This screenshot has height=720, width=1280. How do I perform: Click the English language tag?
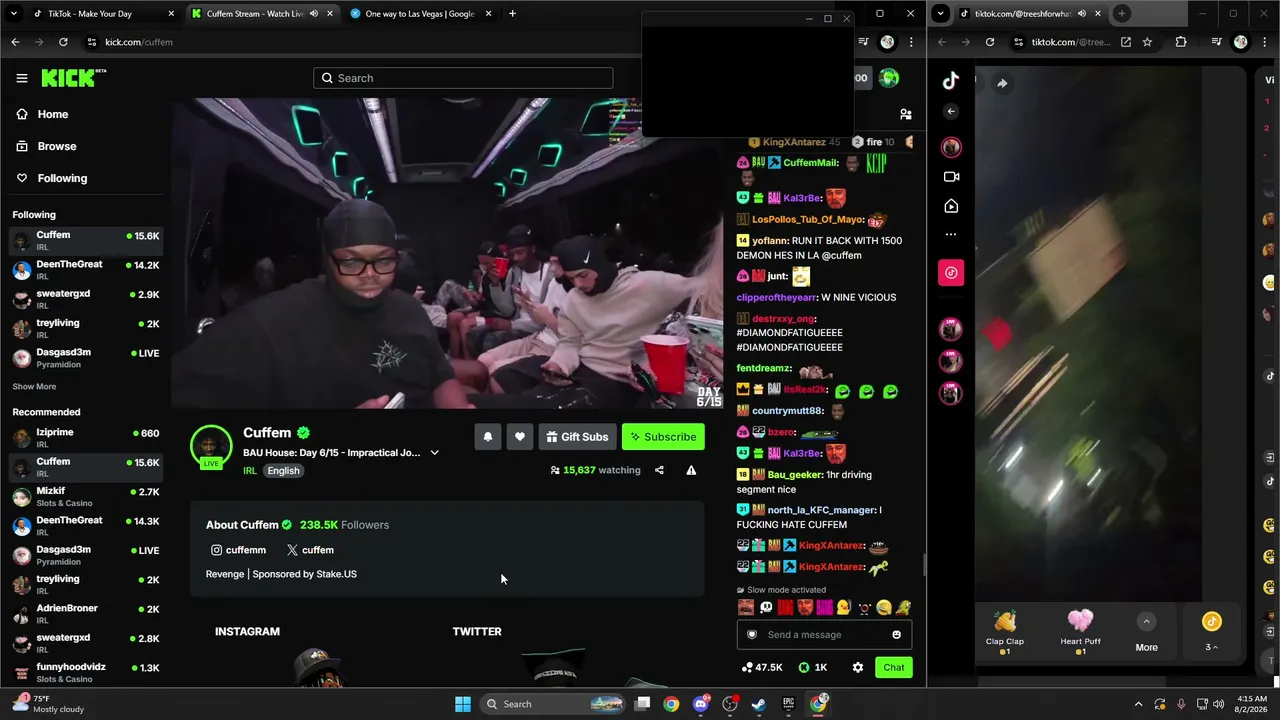coord(283,471)
